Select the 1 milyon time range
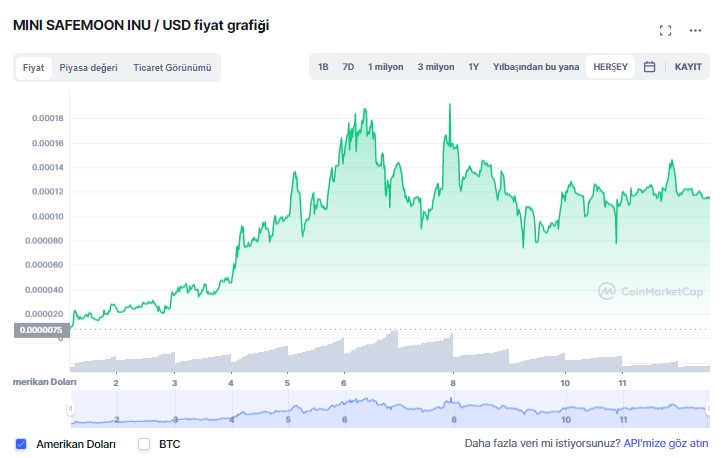The width and height of the screenshot is (726, 458). click(x=385, y=67)
